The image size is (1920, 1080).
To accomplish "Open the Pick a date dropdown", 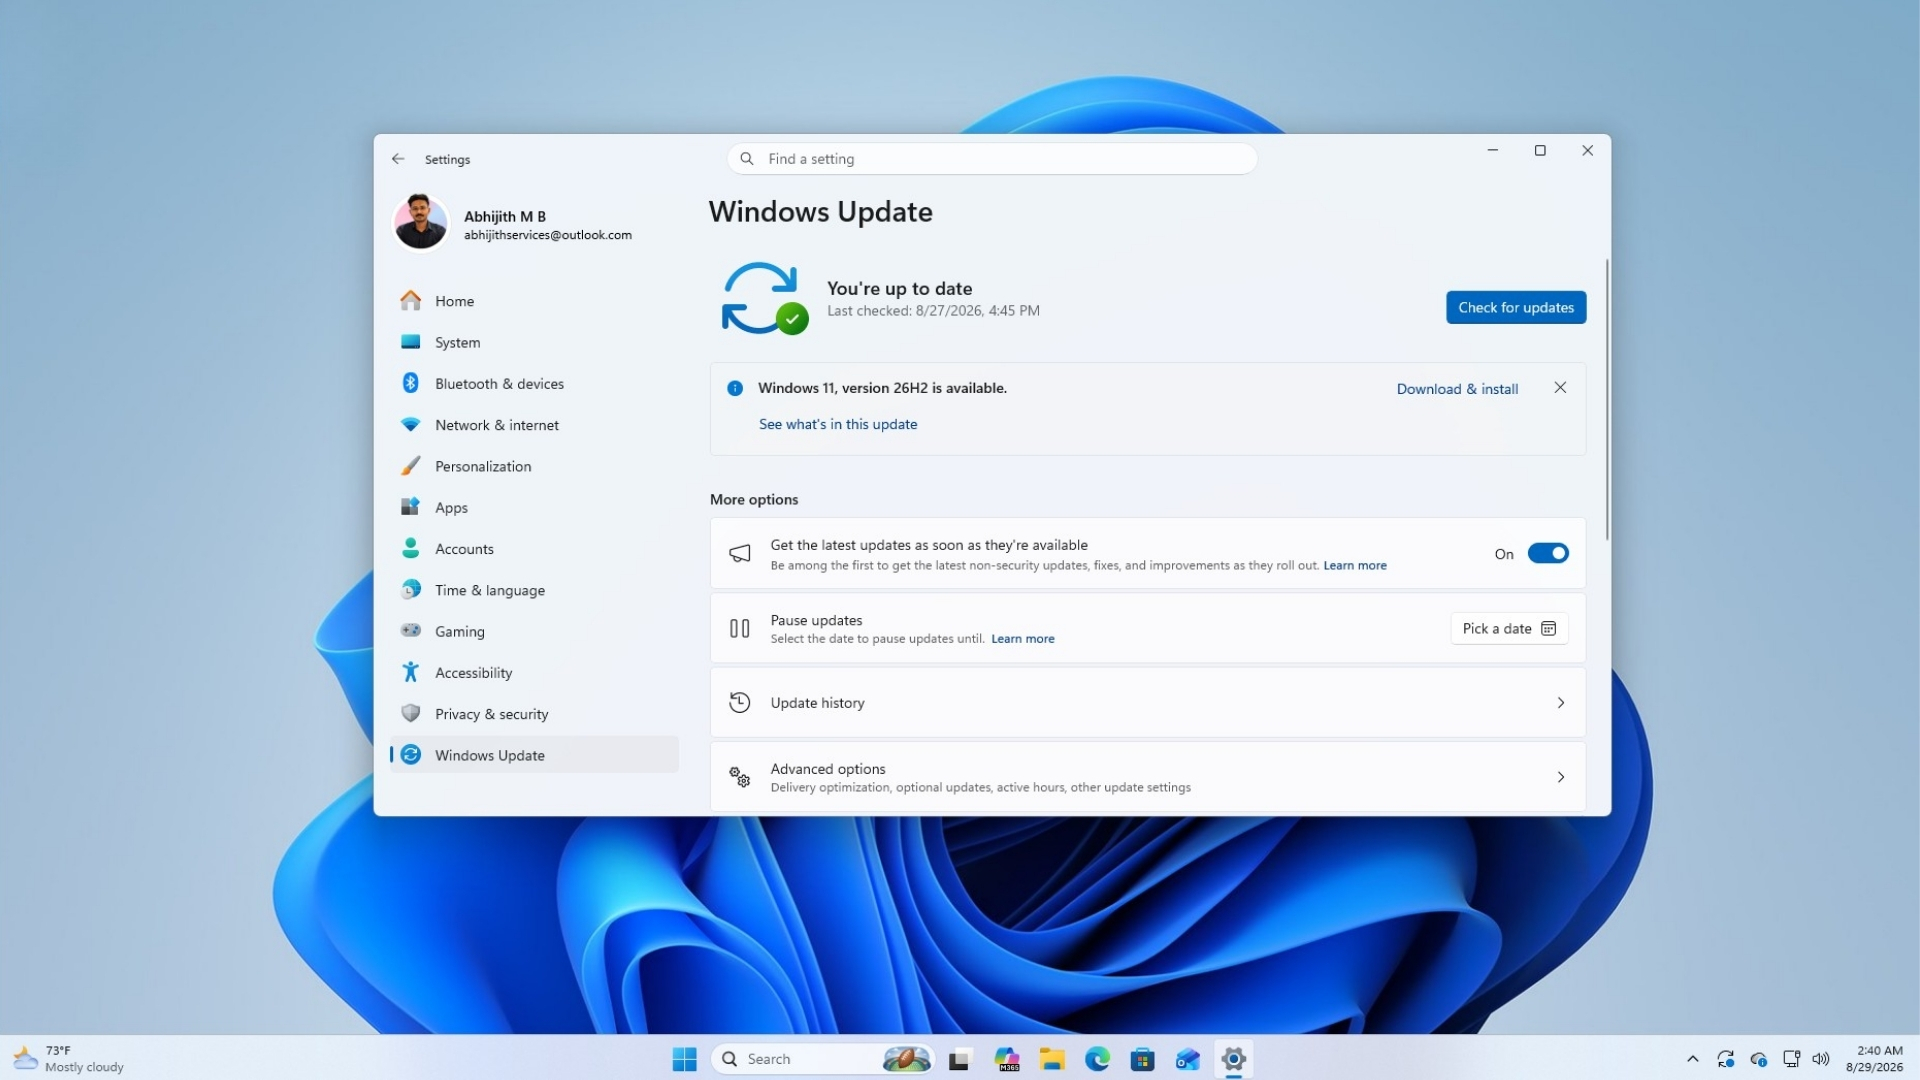I will coord(1509,628).
